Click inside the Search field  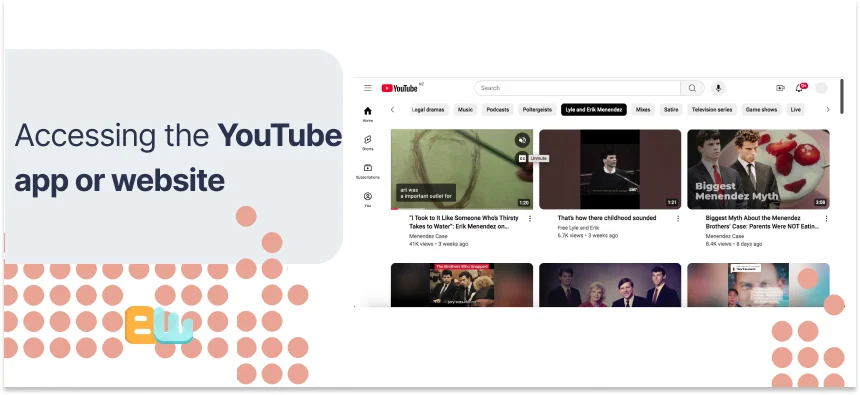click(x=578, y=88)
